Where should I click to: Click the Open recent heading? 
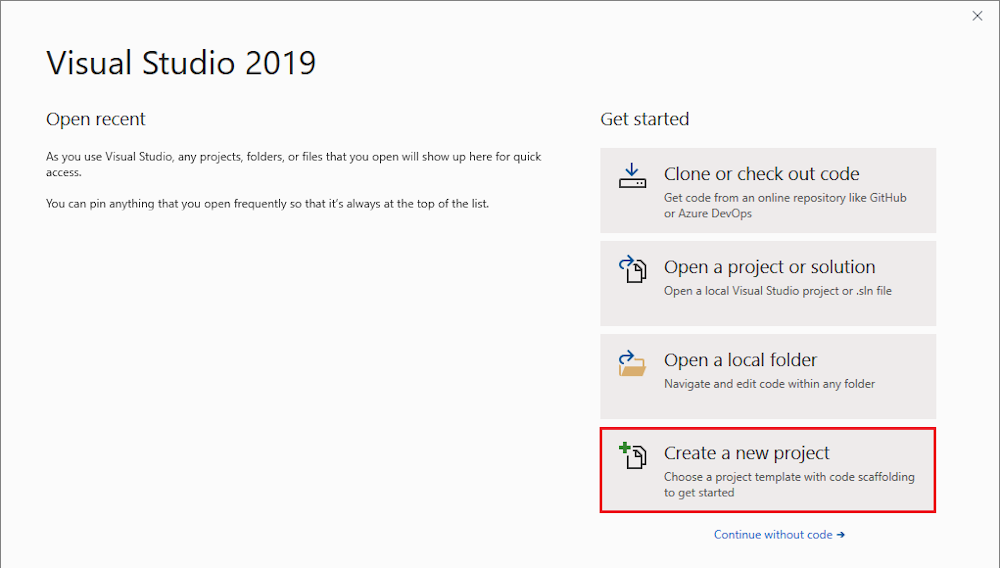(96, 119)
